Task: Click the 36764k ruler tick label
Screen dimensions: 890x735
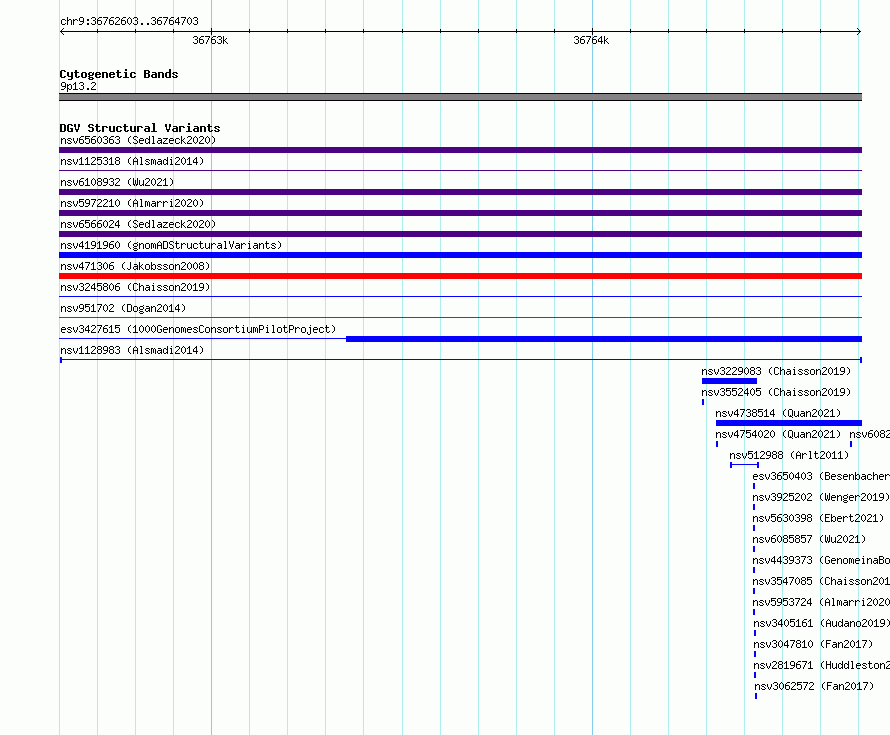Action: pyautogui.click(x=591, y=40)
